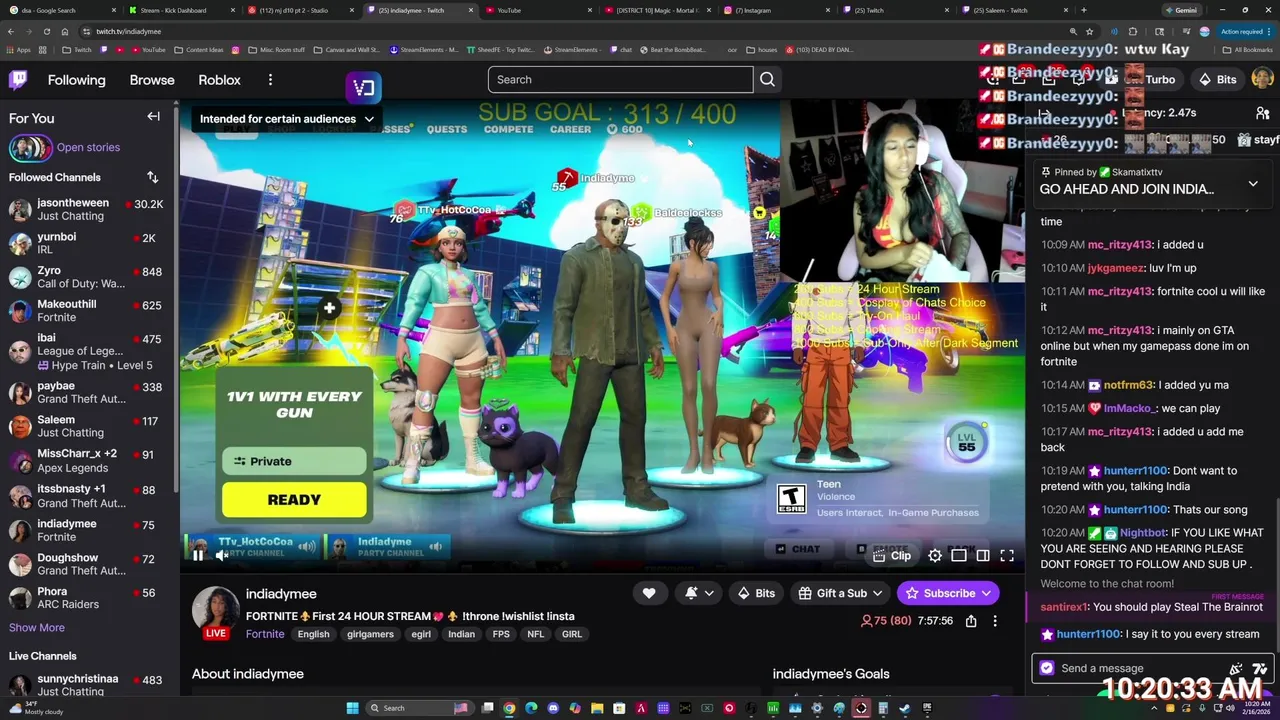The image size is (1280, 720).
Task: Toggle chat collapse from the player
Action: (x=983, y=556)
